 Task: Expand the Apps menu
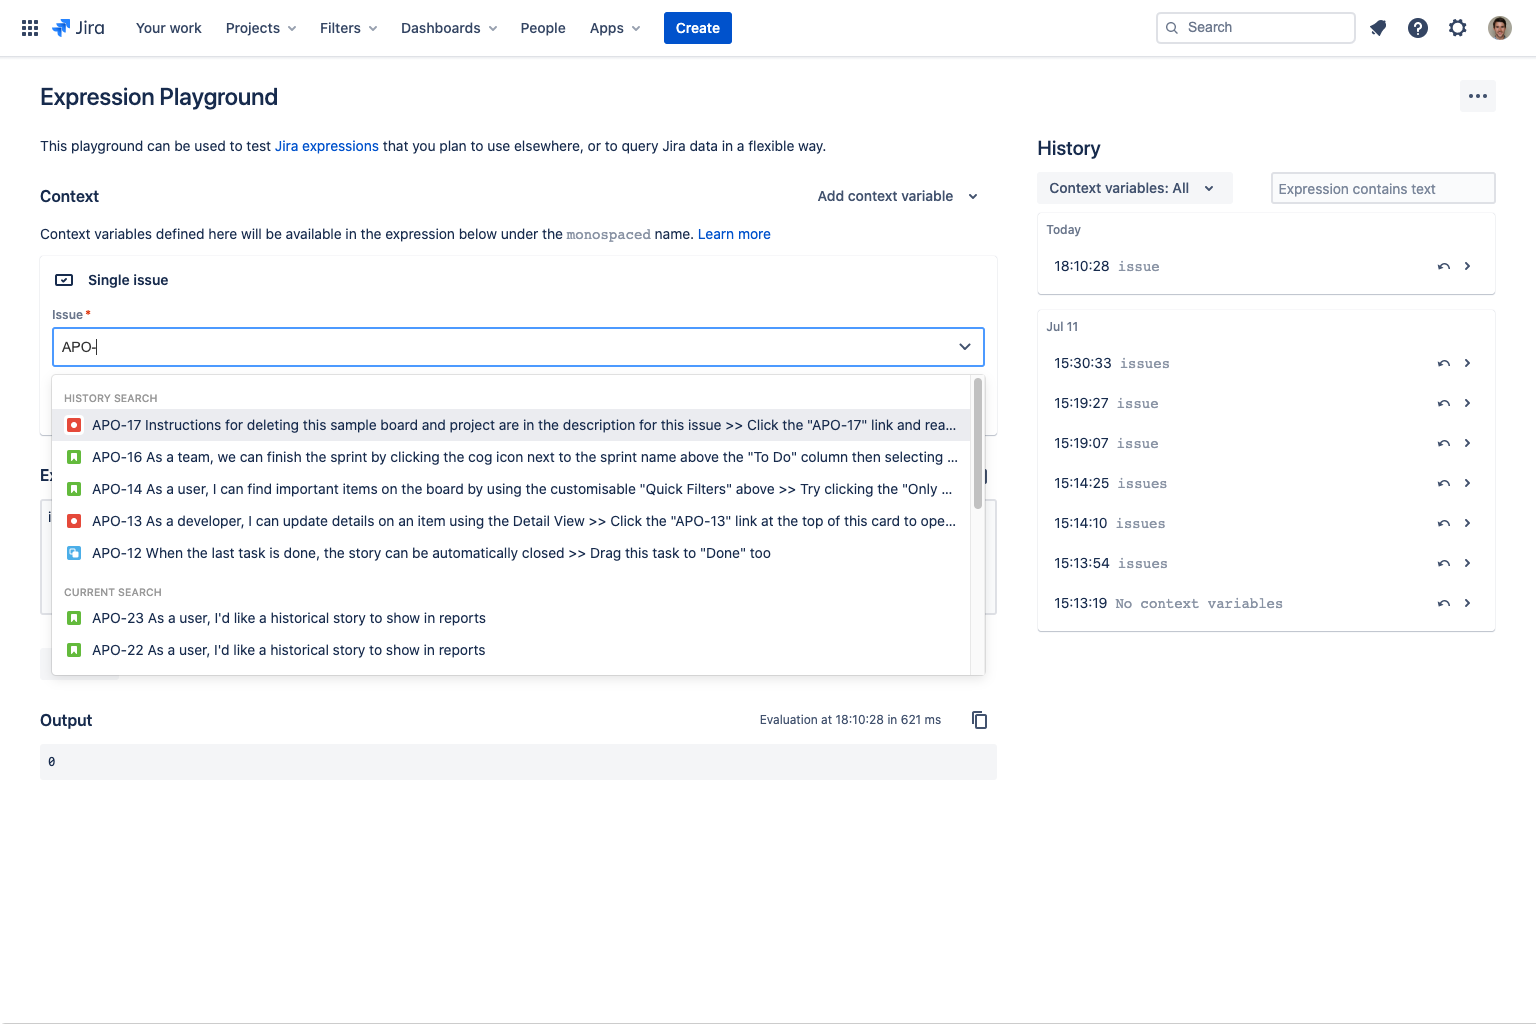click(x=615, y=28)
